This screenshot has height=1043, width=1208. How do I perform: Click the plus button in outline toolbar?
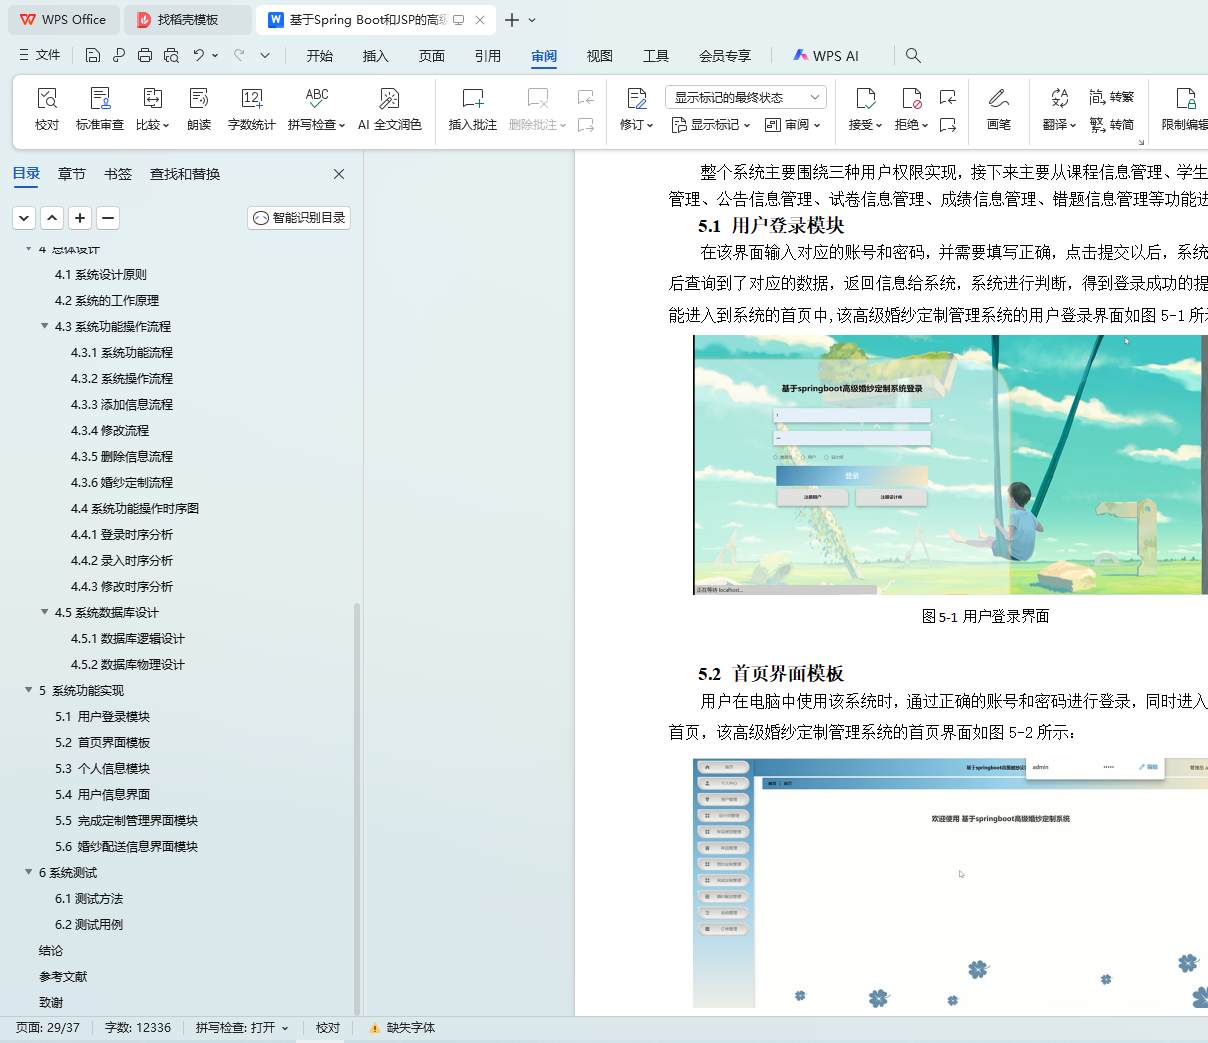click(x=80, y=217)
